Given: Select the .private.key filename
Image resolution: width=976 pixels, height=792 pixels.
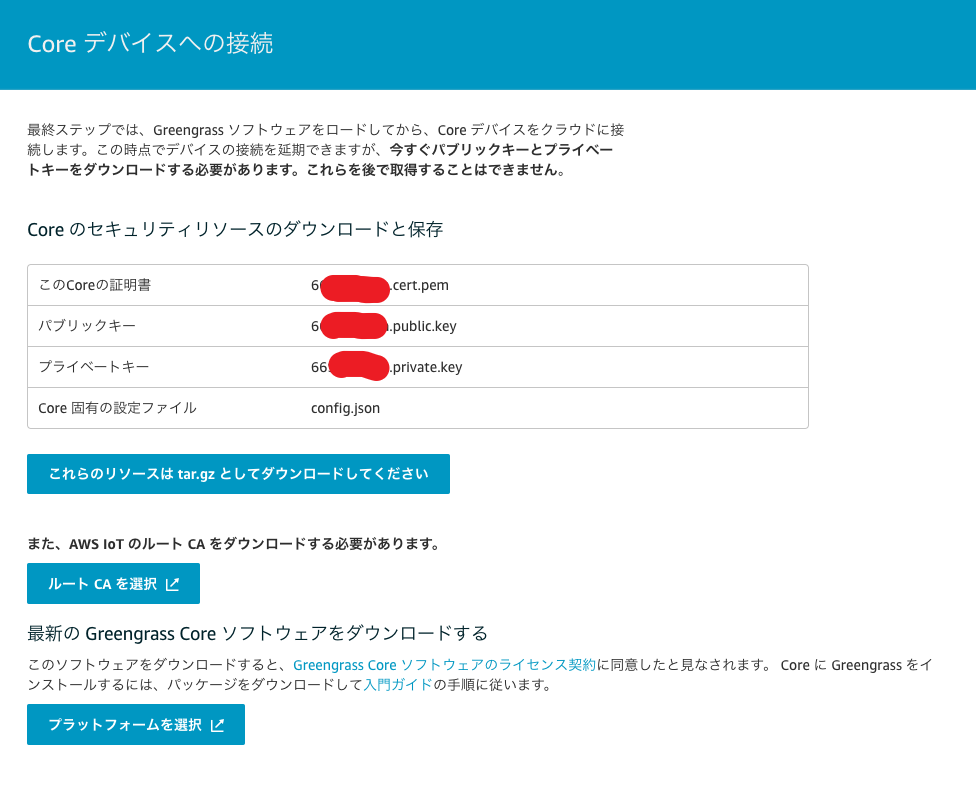Looking at the screenshot, I should point(387,367).
